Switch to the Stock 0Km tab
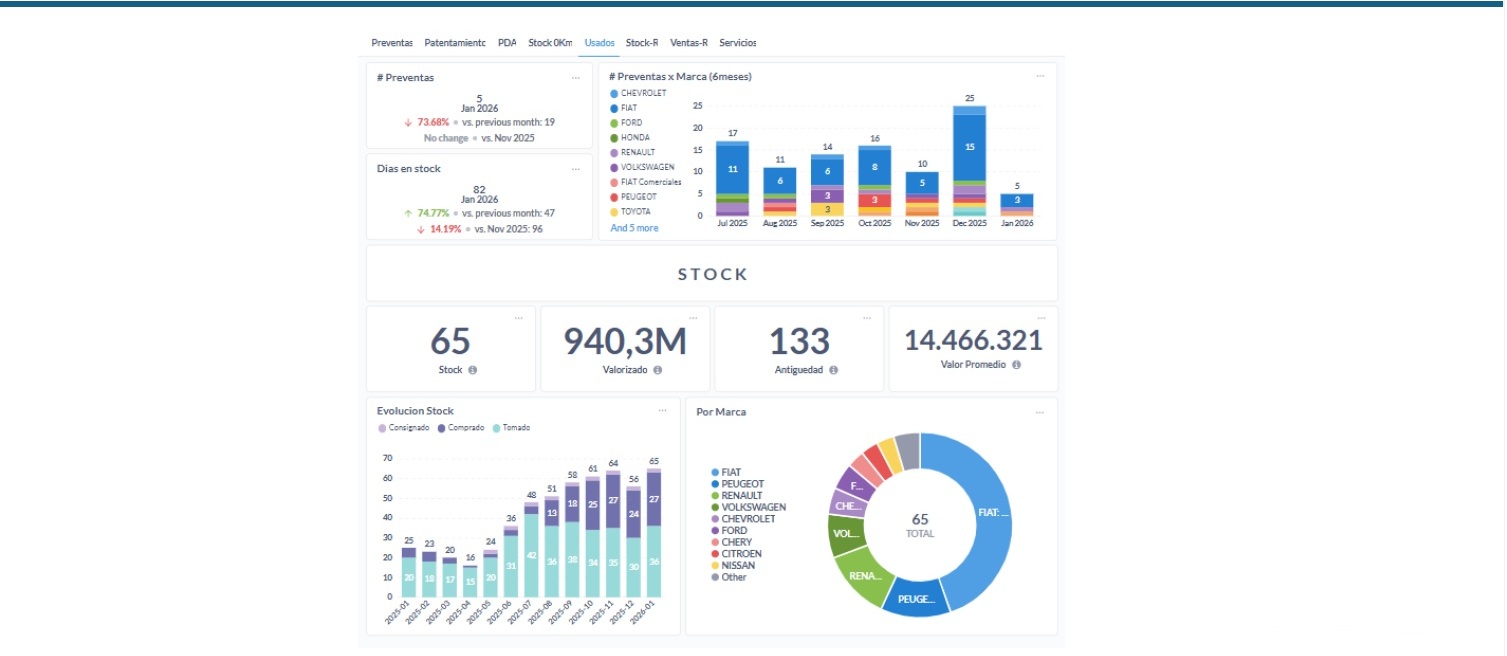Viewport: 1507px width, 656px height. [x=550, y=43]
